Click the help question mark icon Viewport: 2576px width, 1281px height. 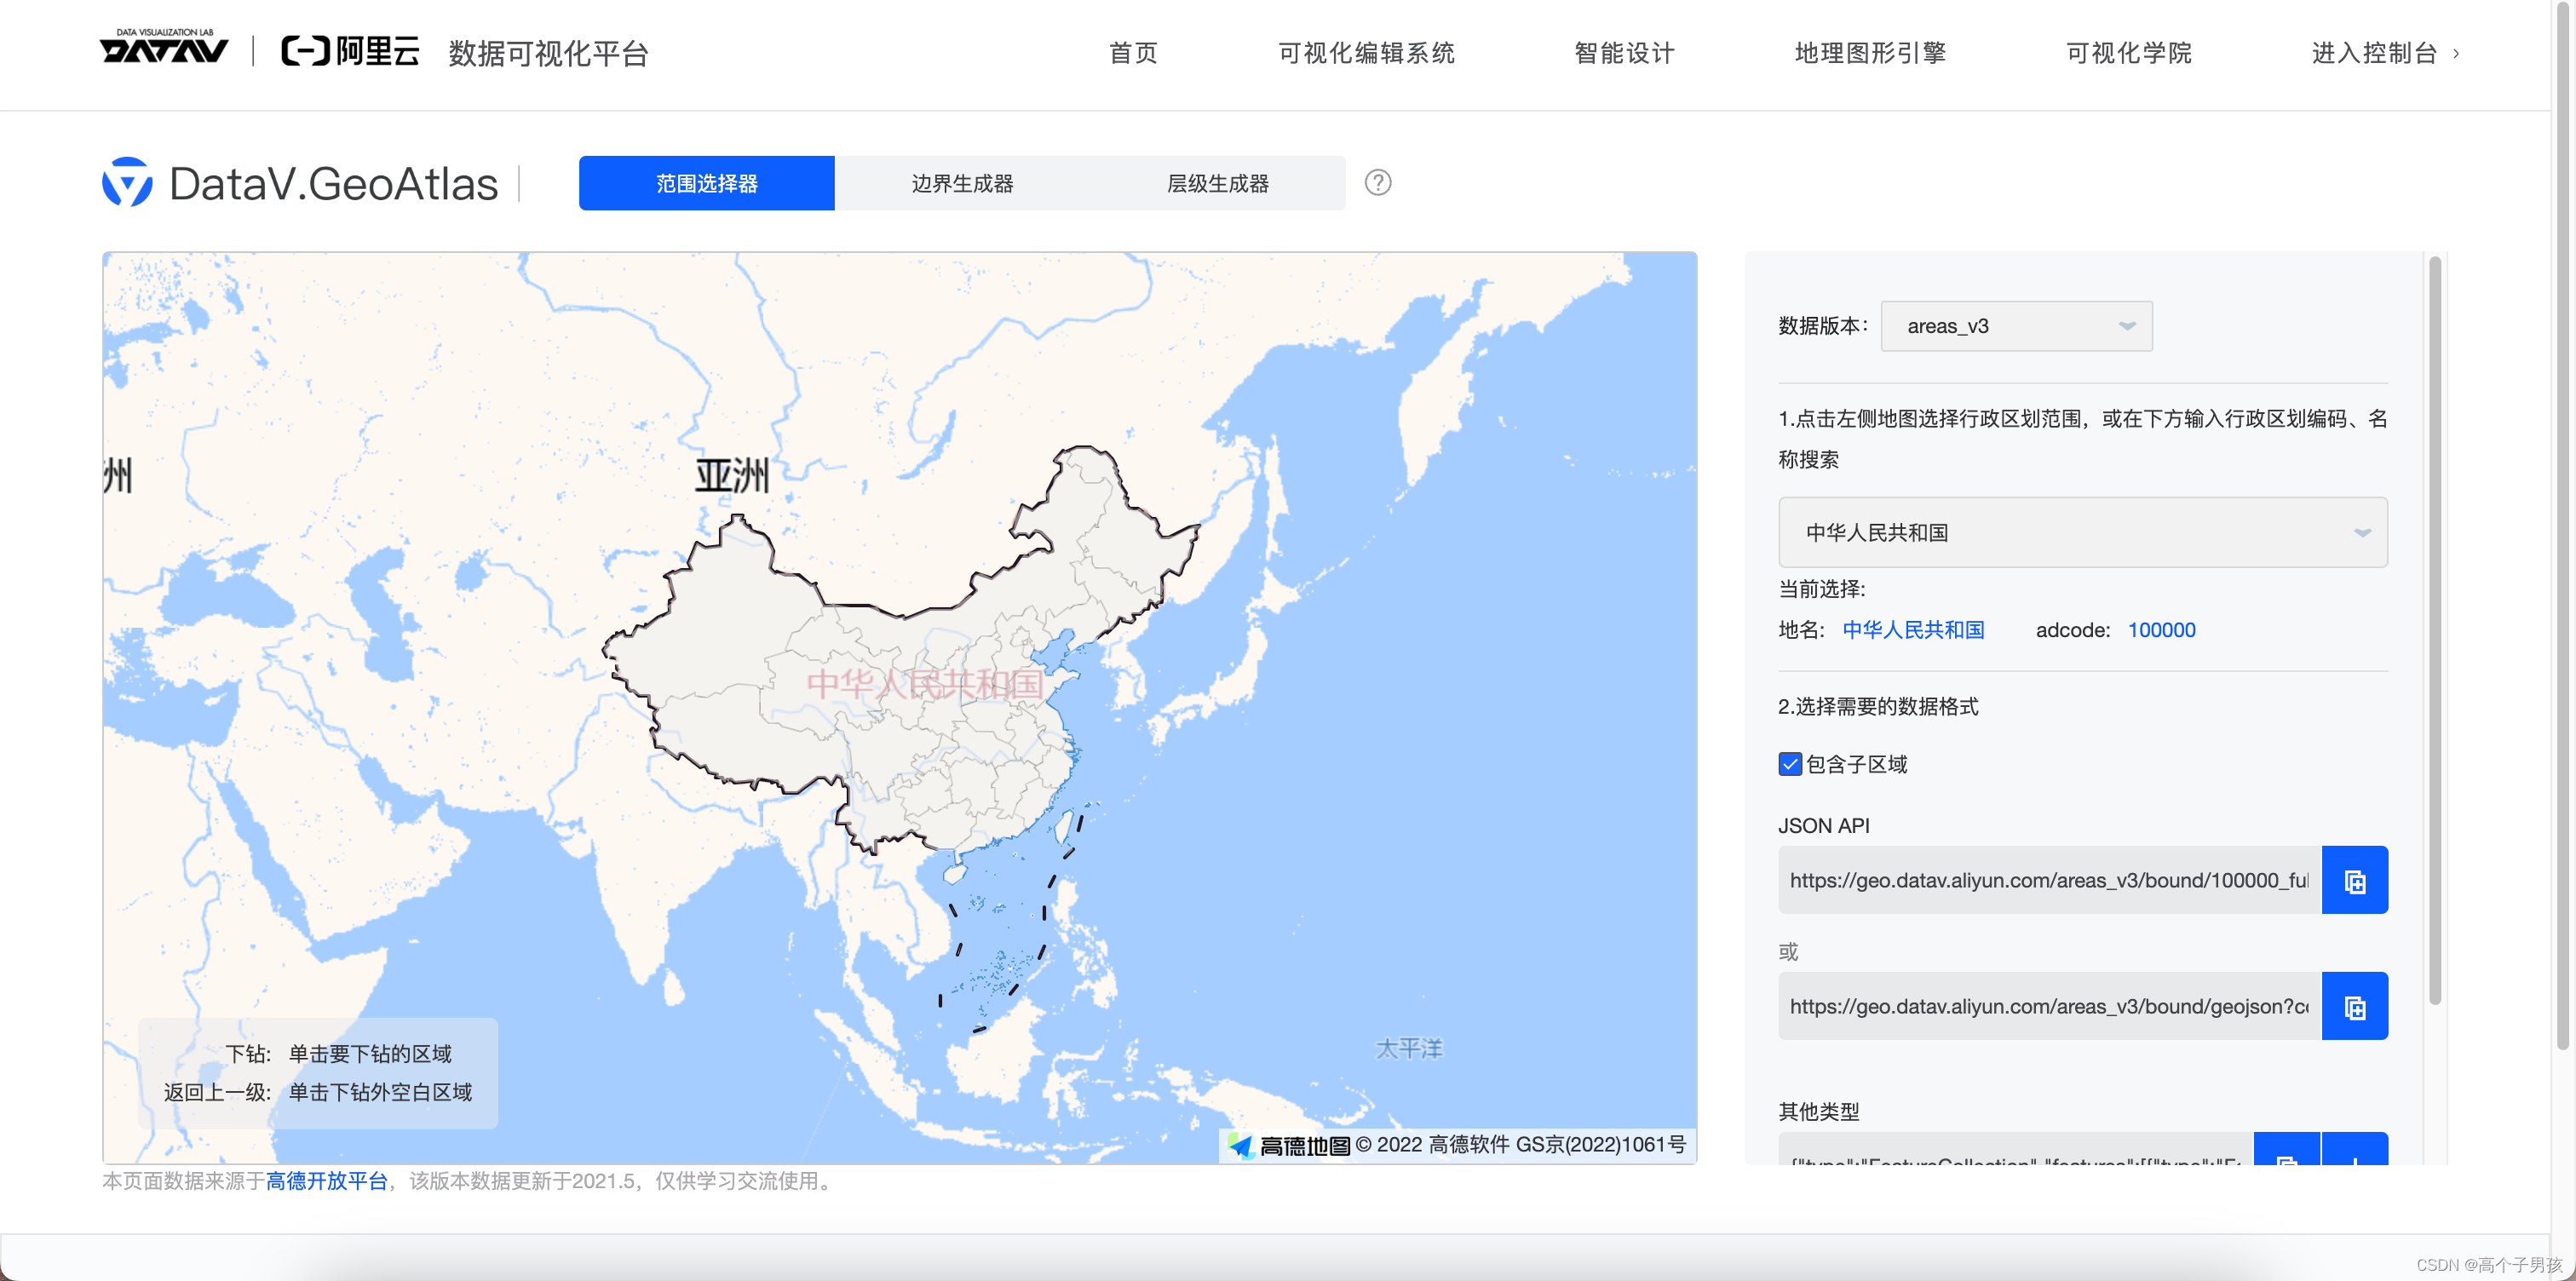[x=1377, y=183]
